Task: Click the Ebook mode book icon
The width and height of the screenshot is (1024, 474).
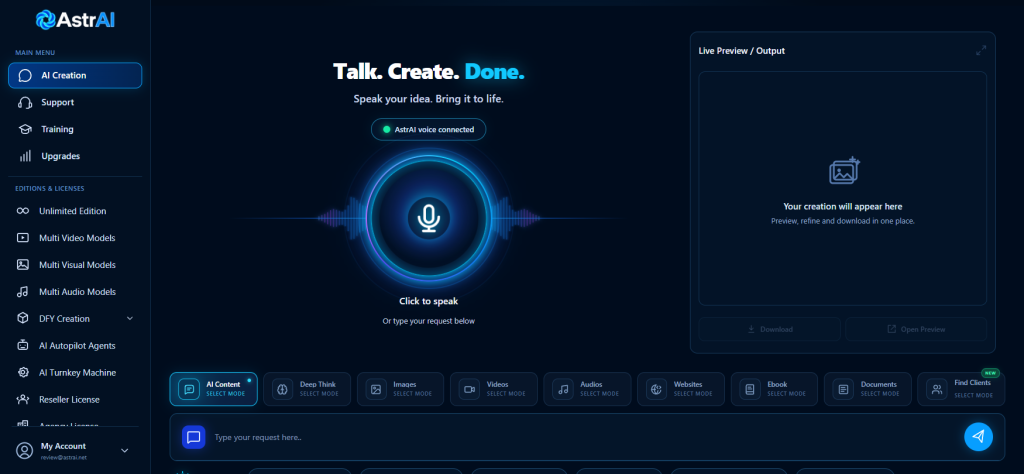Action: click(750, 389)
